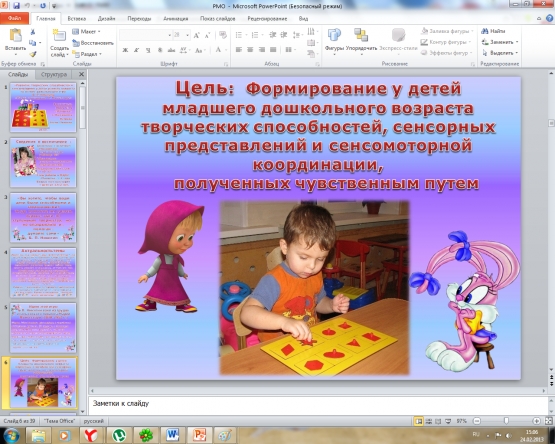Toggle bold (Ж) formatting
This screenshot has height=444, width=555.
click(125, 50)
